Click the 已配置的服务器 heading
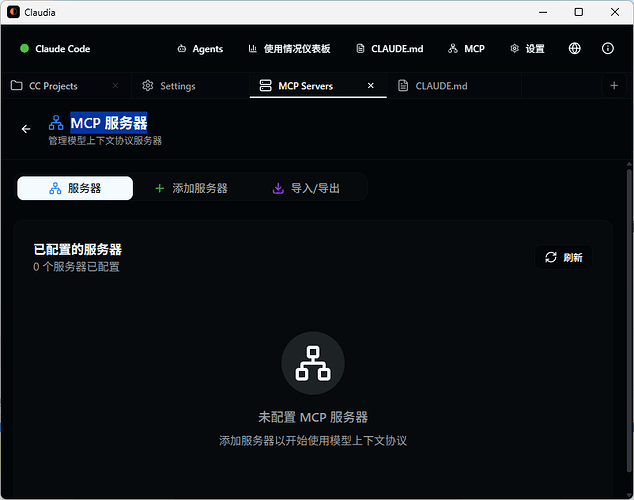Viewport: 634px width, 500px height. pos(78,249)
